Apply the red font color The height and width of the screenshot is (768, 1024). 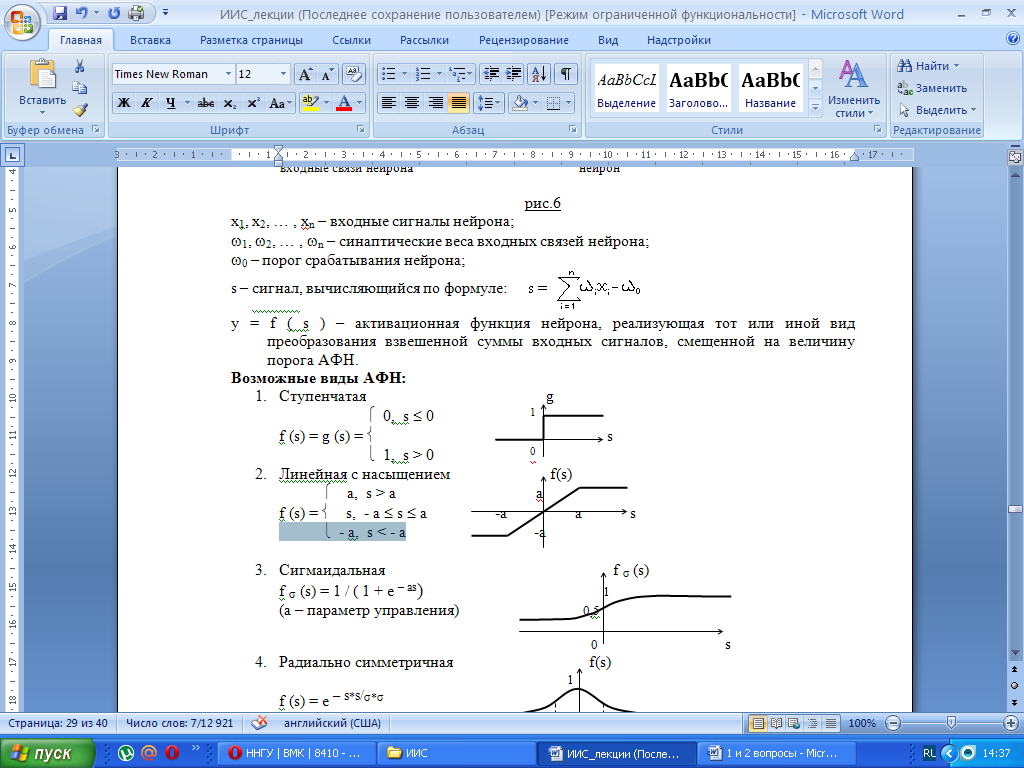click(x=344, y=103)
